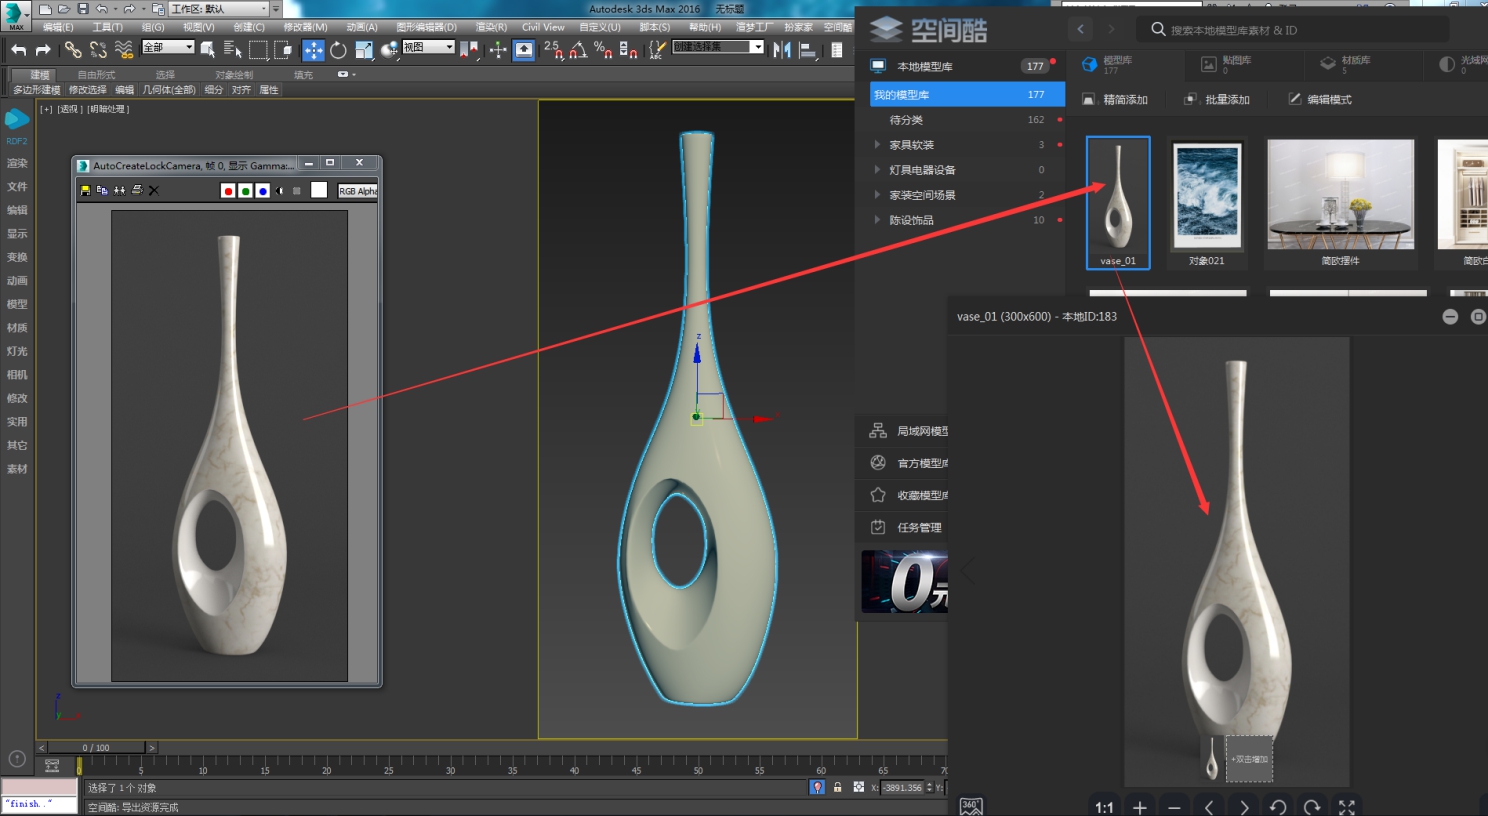The height and width of the screenshot is (816, 1488).
Task: Save the rendered image with disk icon
Action: [85, 190]
